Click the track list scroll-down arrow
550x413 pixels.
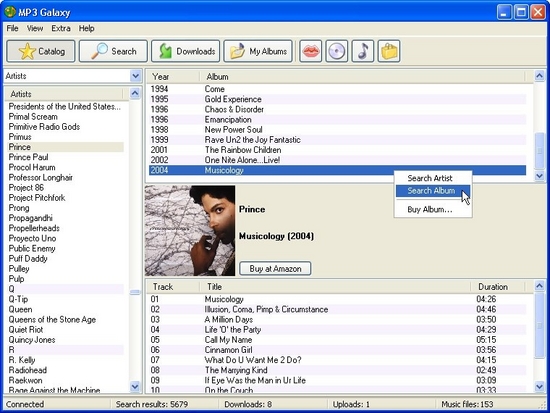coord(539,386)
